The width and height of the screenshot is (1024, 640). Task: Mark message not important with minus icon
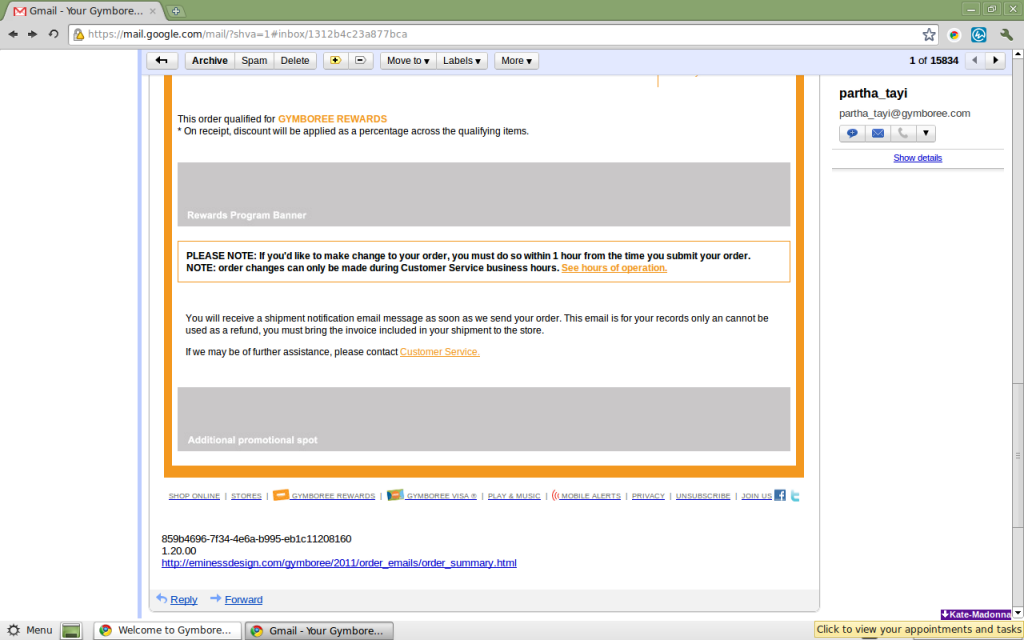[360, 61]
